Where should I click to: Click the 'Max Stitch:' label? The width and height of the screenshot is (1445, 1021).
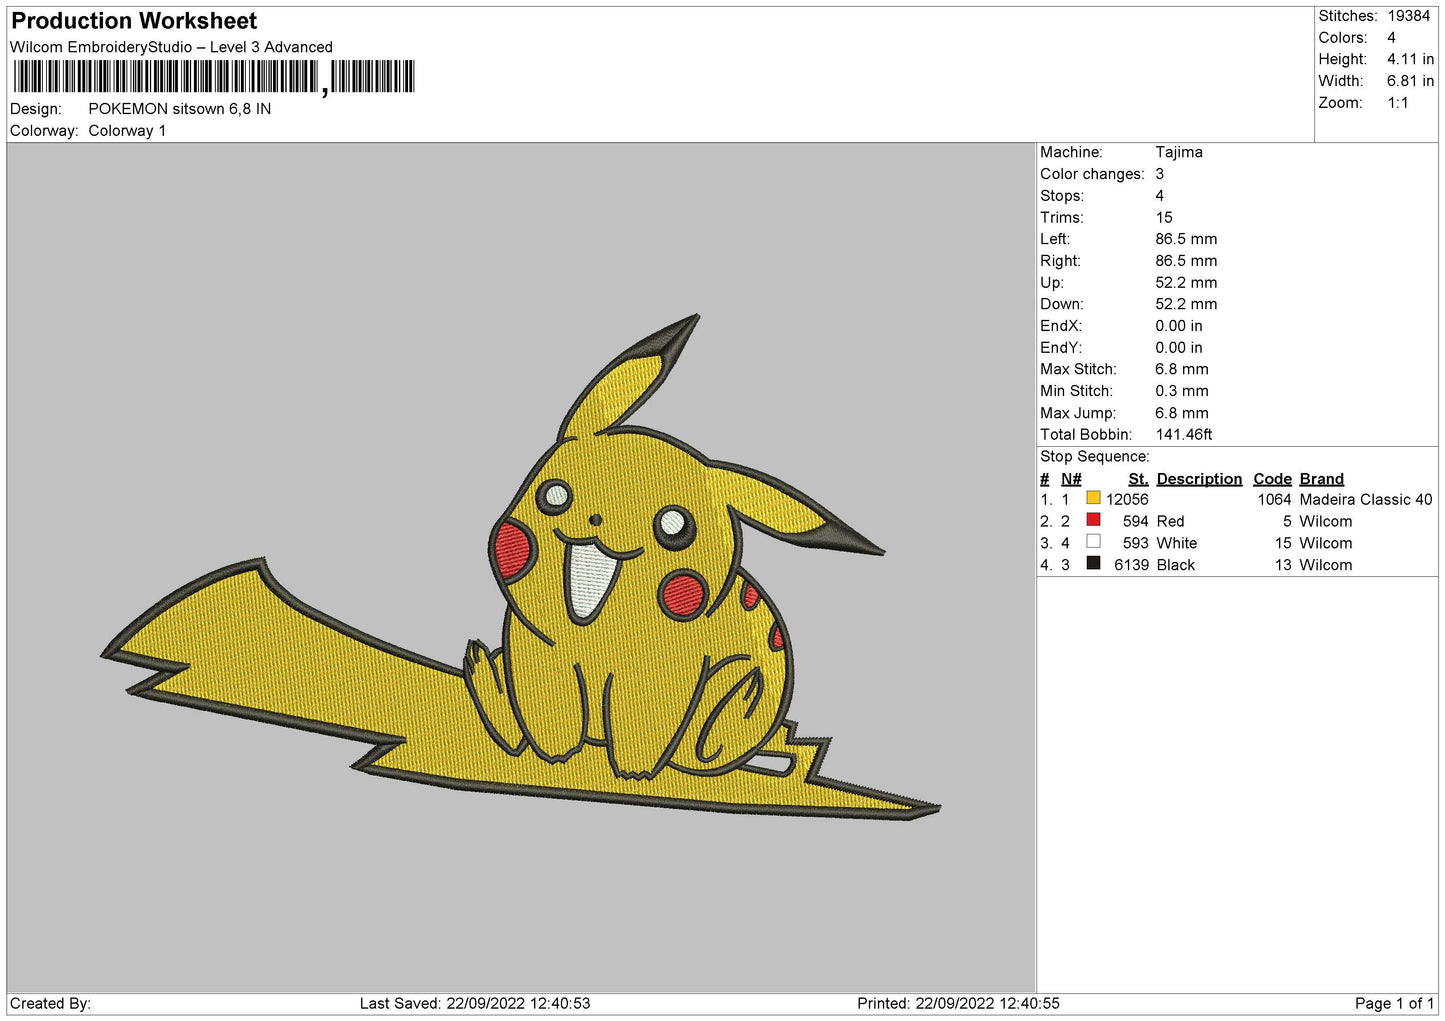click(x=1078, y=369)
